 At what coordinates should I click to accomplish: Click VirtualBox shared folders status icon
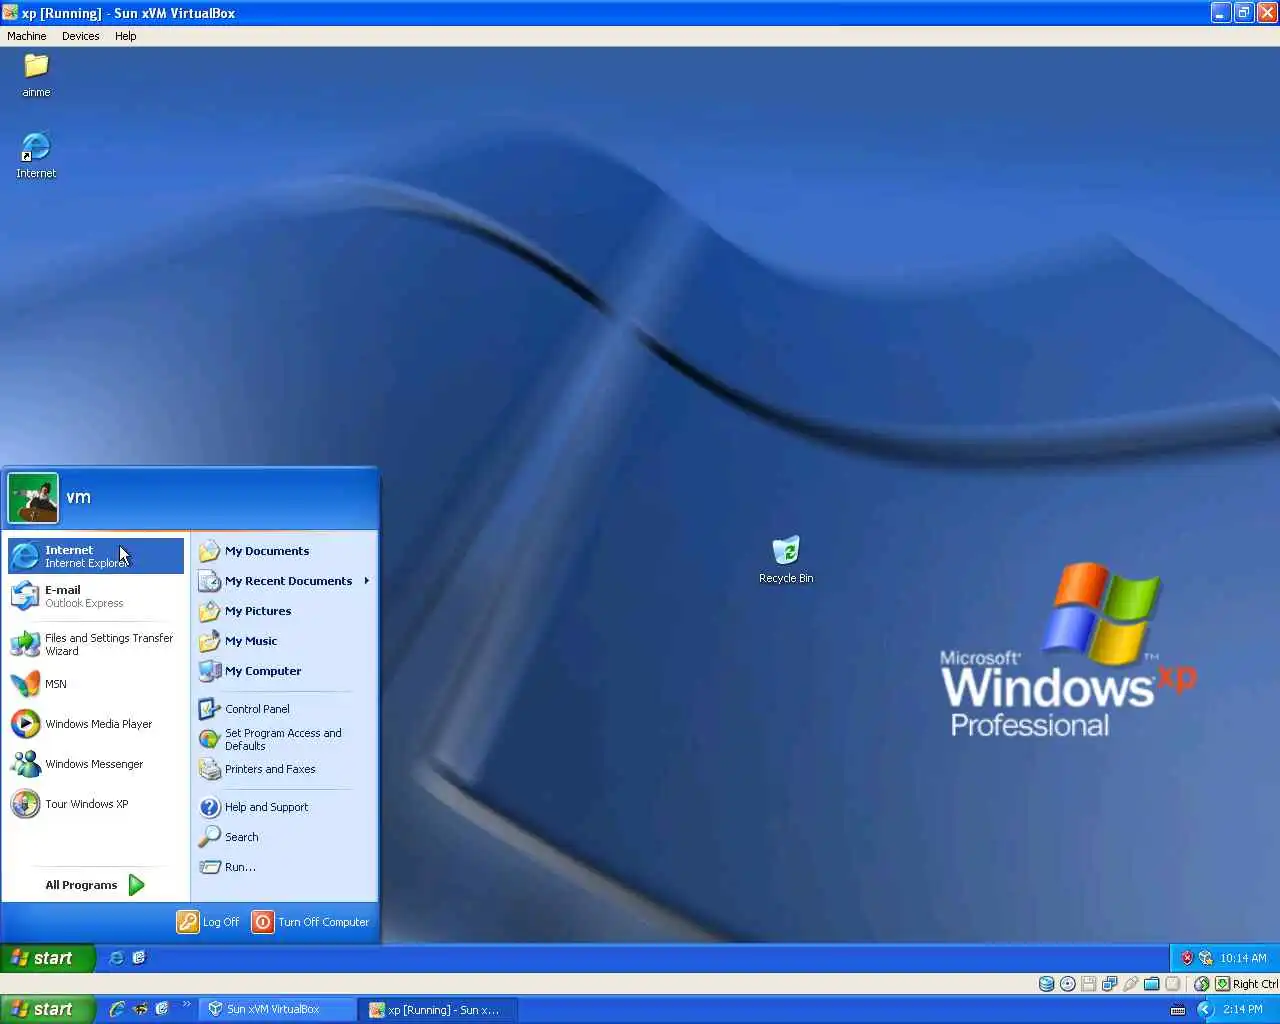tap(1151, 984)
